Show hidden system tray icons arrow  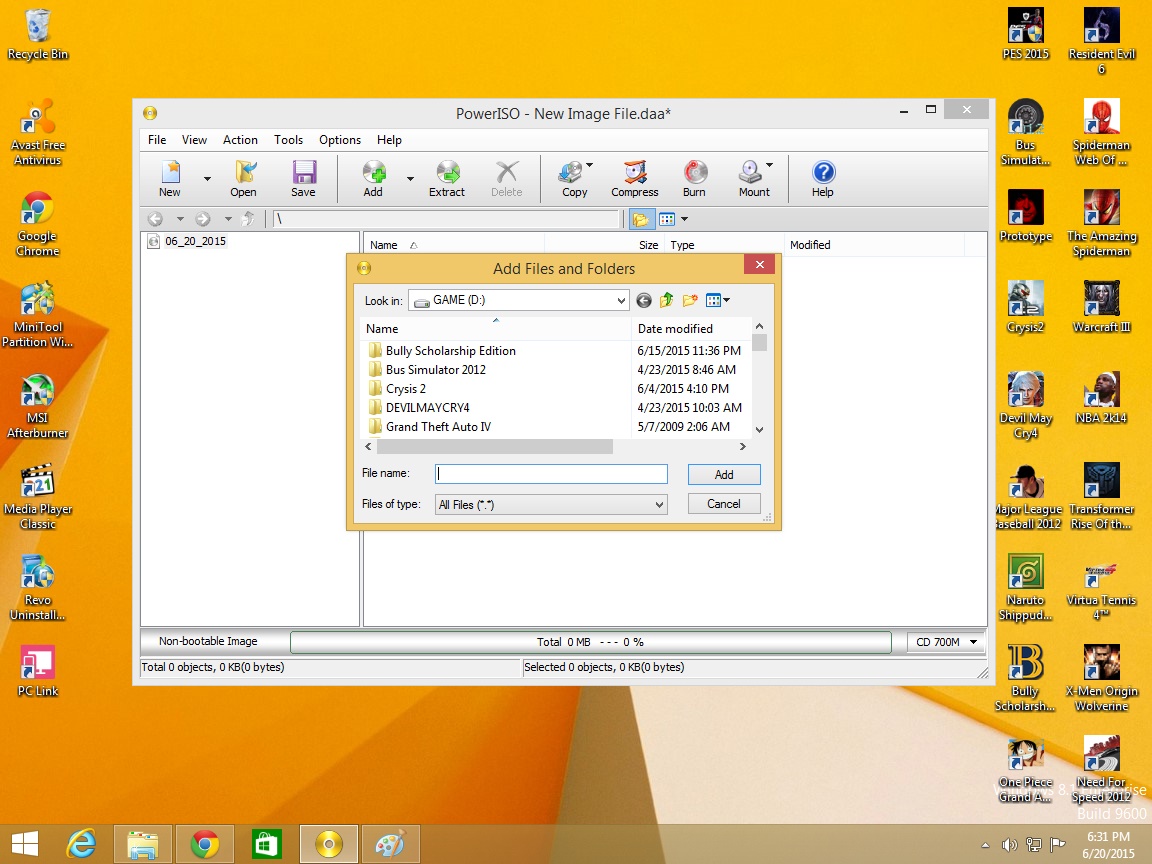985,845
